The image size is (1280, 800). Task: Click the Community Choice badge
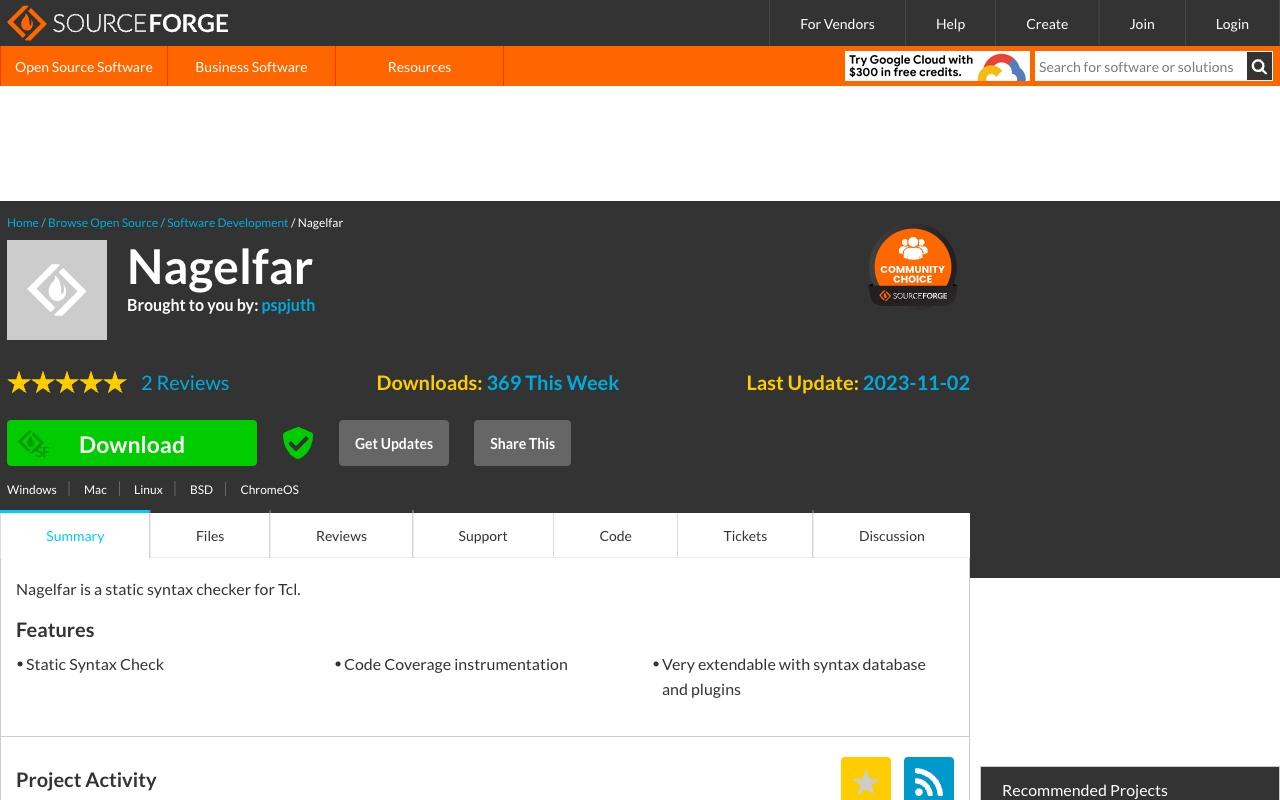(912, 268)
